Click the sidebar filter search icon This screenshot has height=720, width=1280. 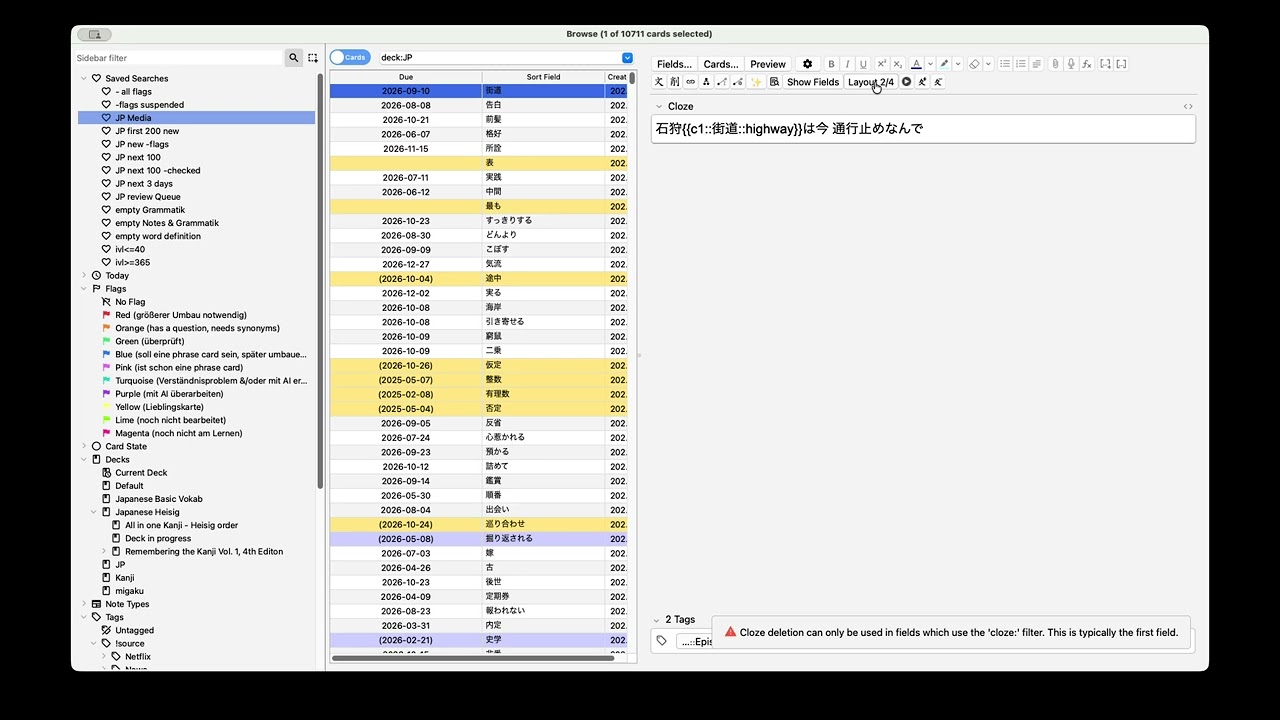(x=293, y=58)
